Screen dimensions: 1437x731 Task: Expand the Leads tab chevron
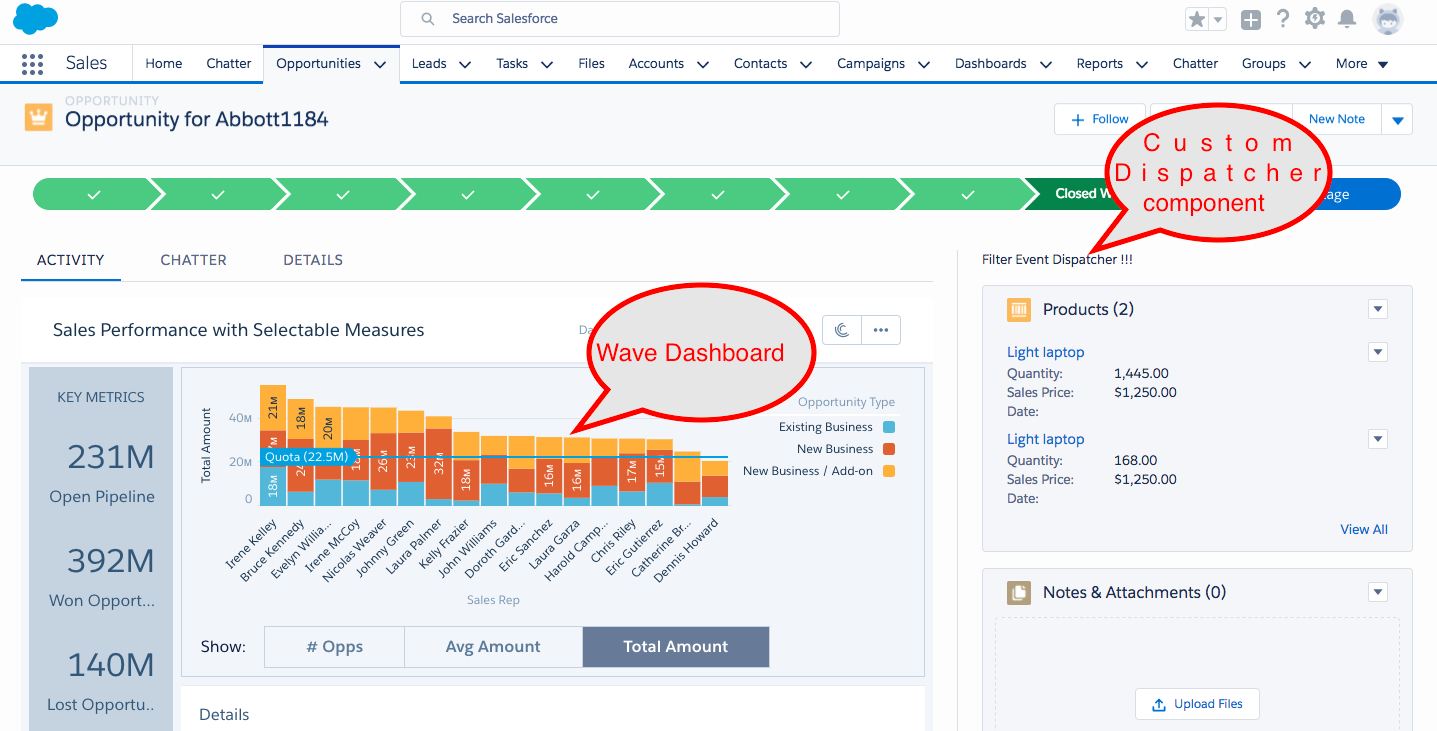(x=465, y=64)
